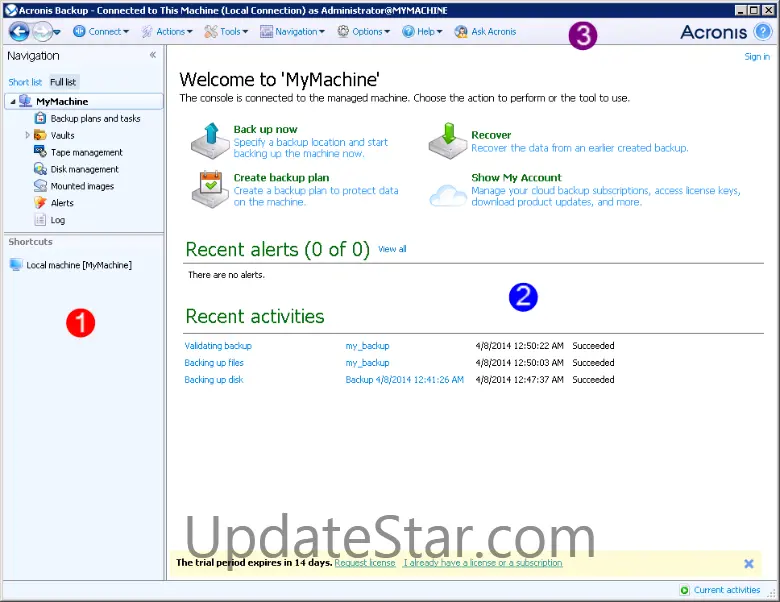
Task: Open the Backing up files activity
Action: [214, 363]
